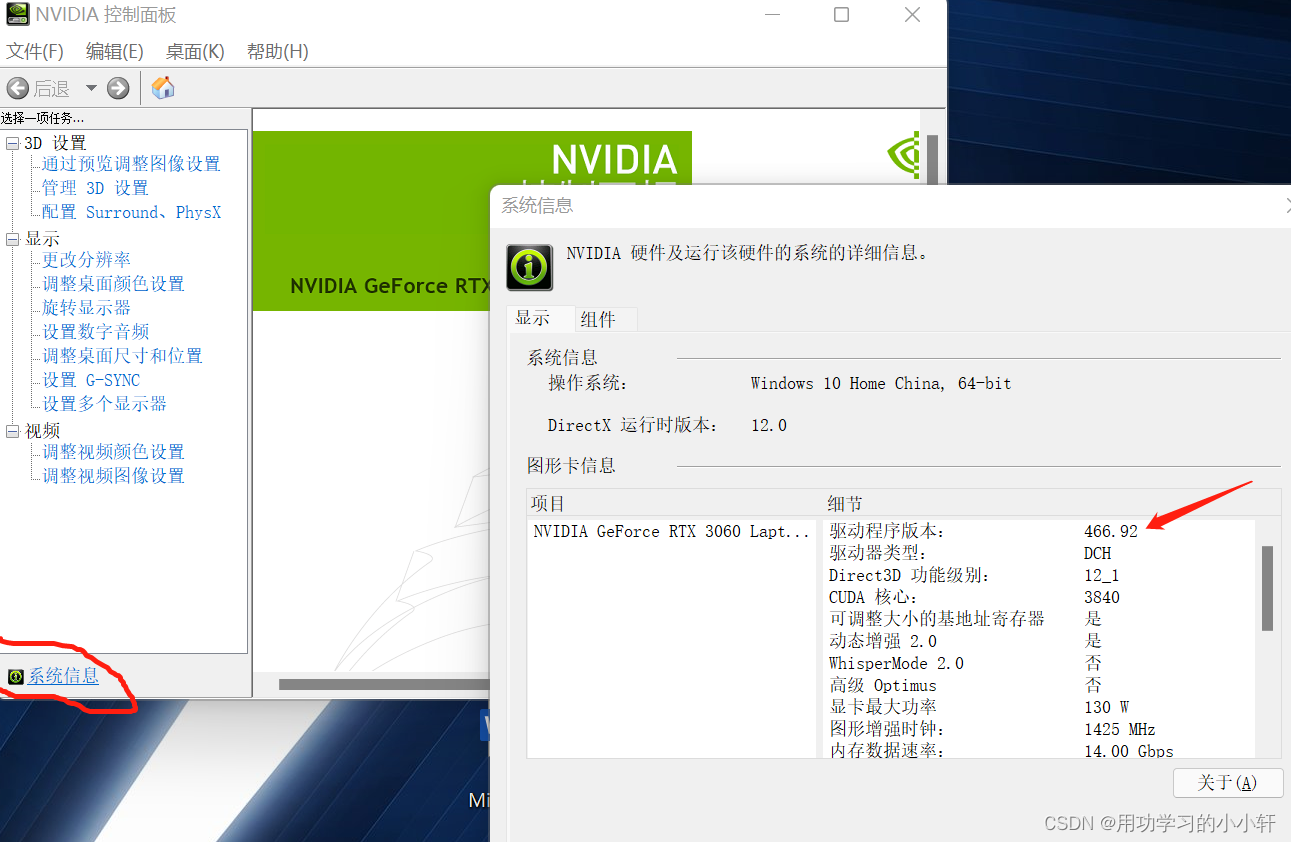Open 调整桌面尺寸和位置

point(122,356)
